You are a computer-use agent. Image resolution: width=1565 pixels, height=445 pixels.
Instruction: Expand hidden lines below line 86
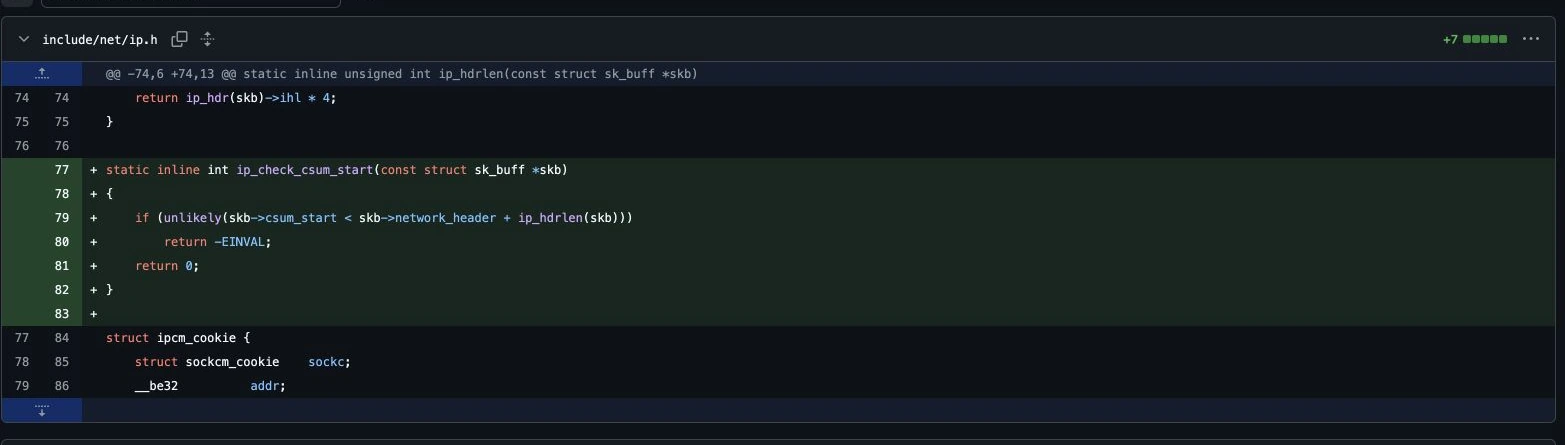click(x=42, y=410)
